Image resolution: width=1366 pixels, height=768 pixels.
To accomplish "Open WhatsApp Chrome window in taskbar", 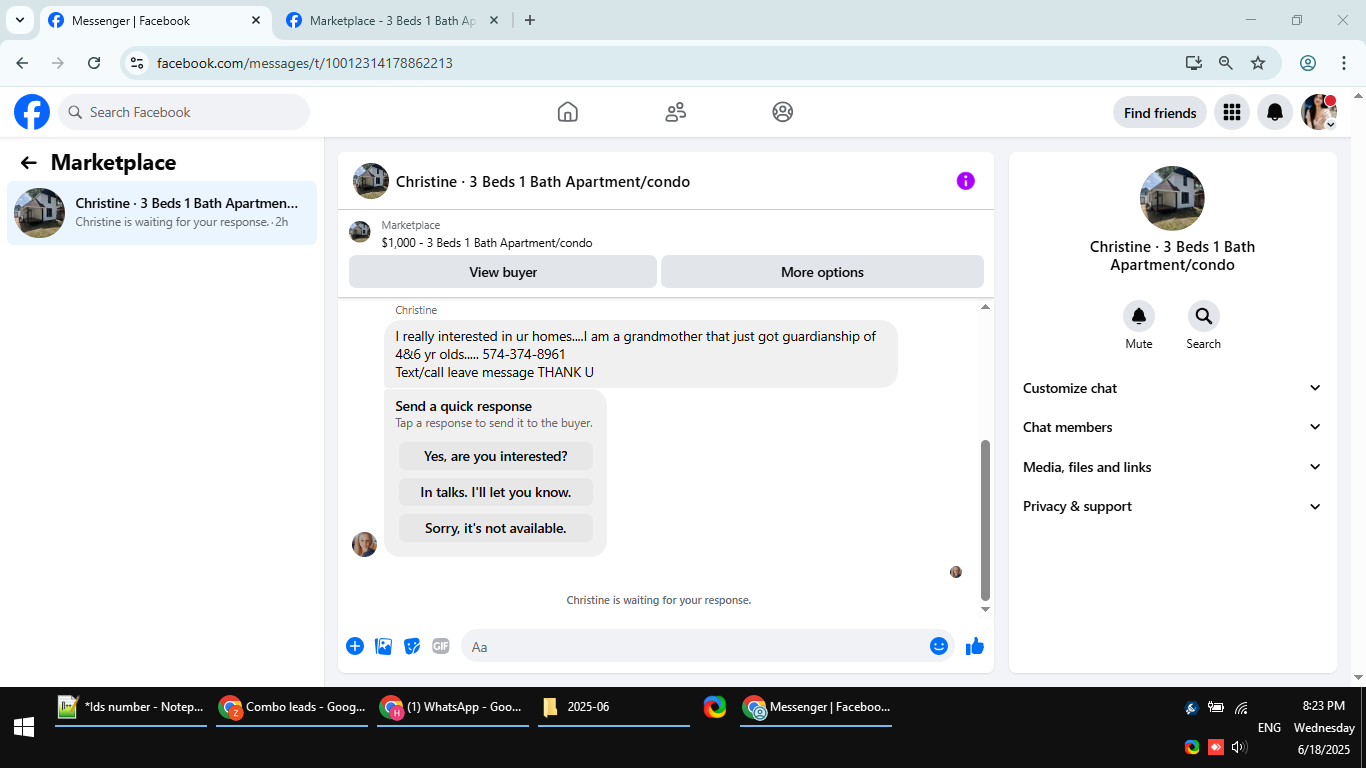I will tap(453, 707).
